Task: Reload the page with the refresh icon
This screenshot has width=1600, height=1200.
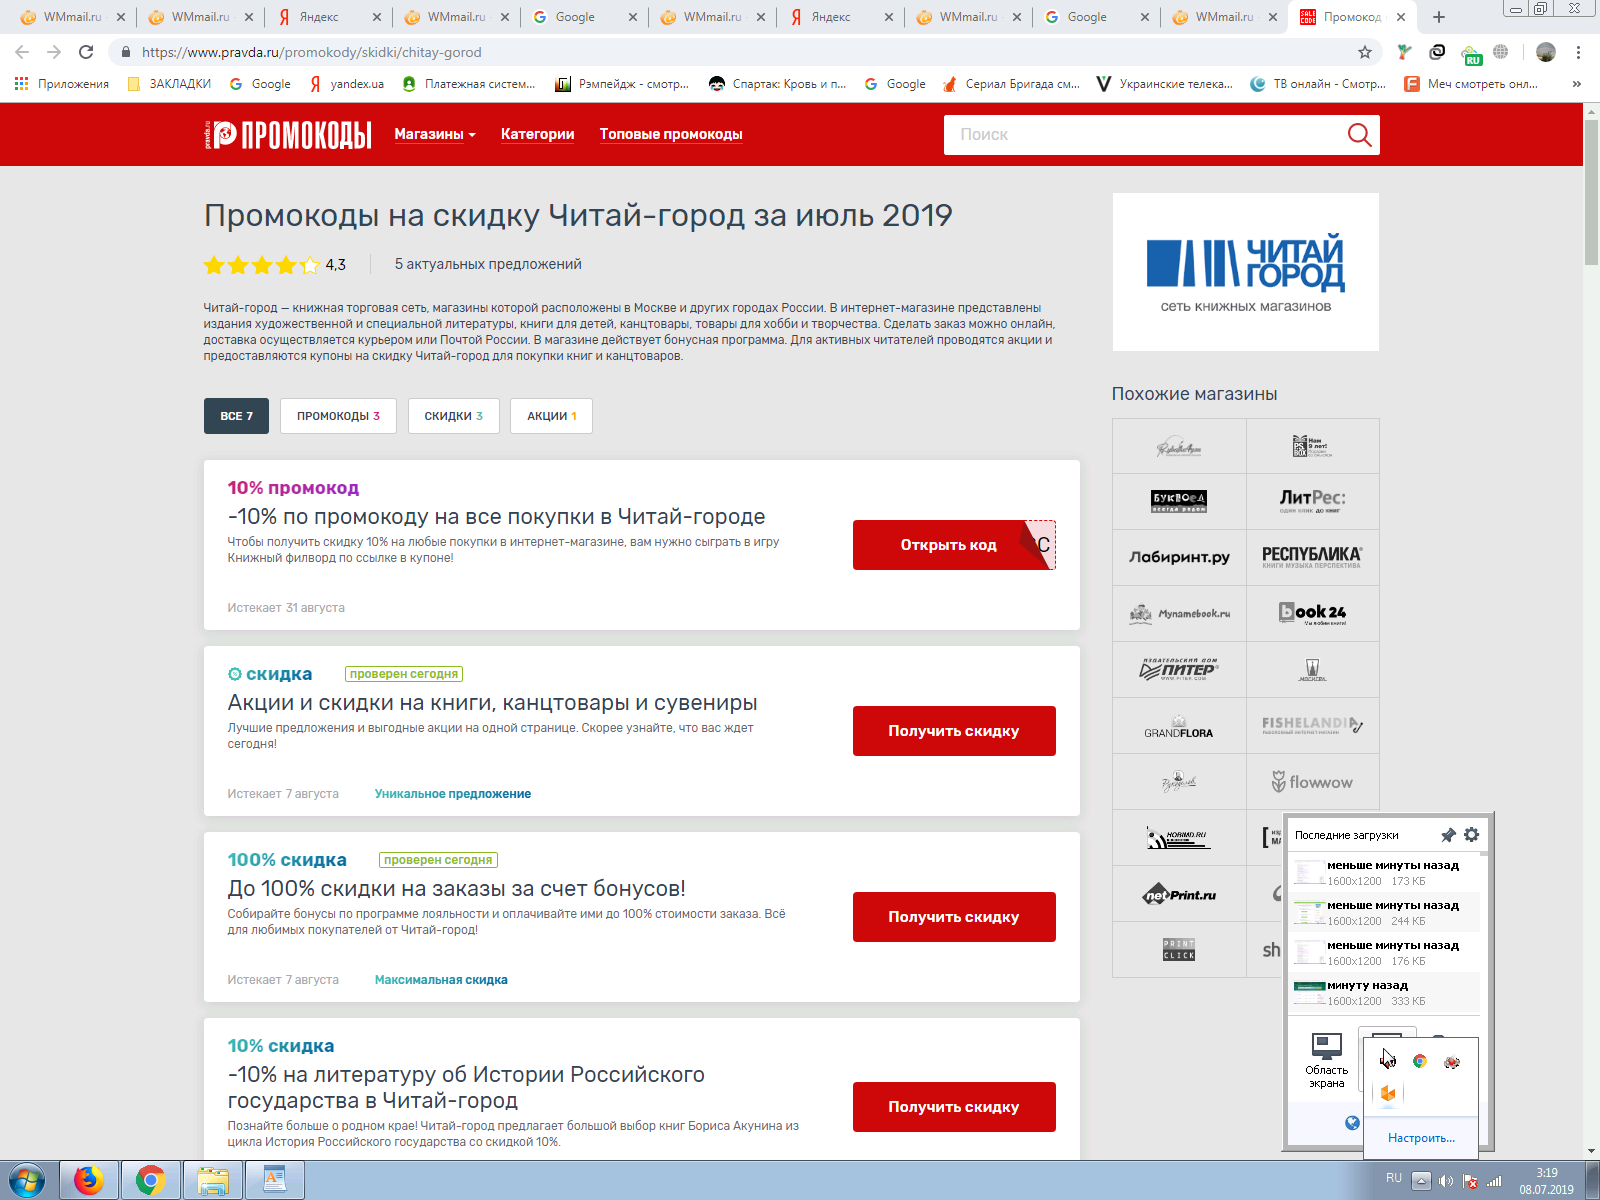Action: (x=86, y=52)
